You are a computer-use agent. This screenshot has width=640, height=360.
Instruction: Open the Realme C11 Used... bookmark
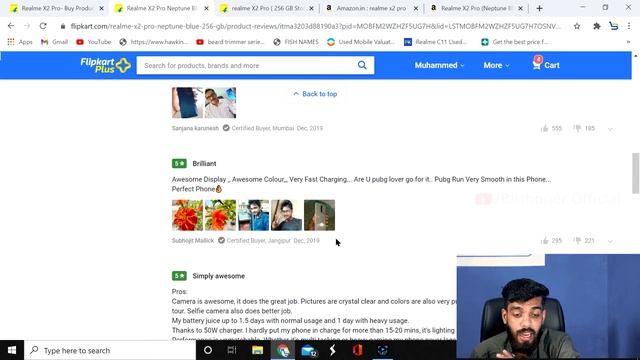[435, 42]
